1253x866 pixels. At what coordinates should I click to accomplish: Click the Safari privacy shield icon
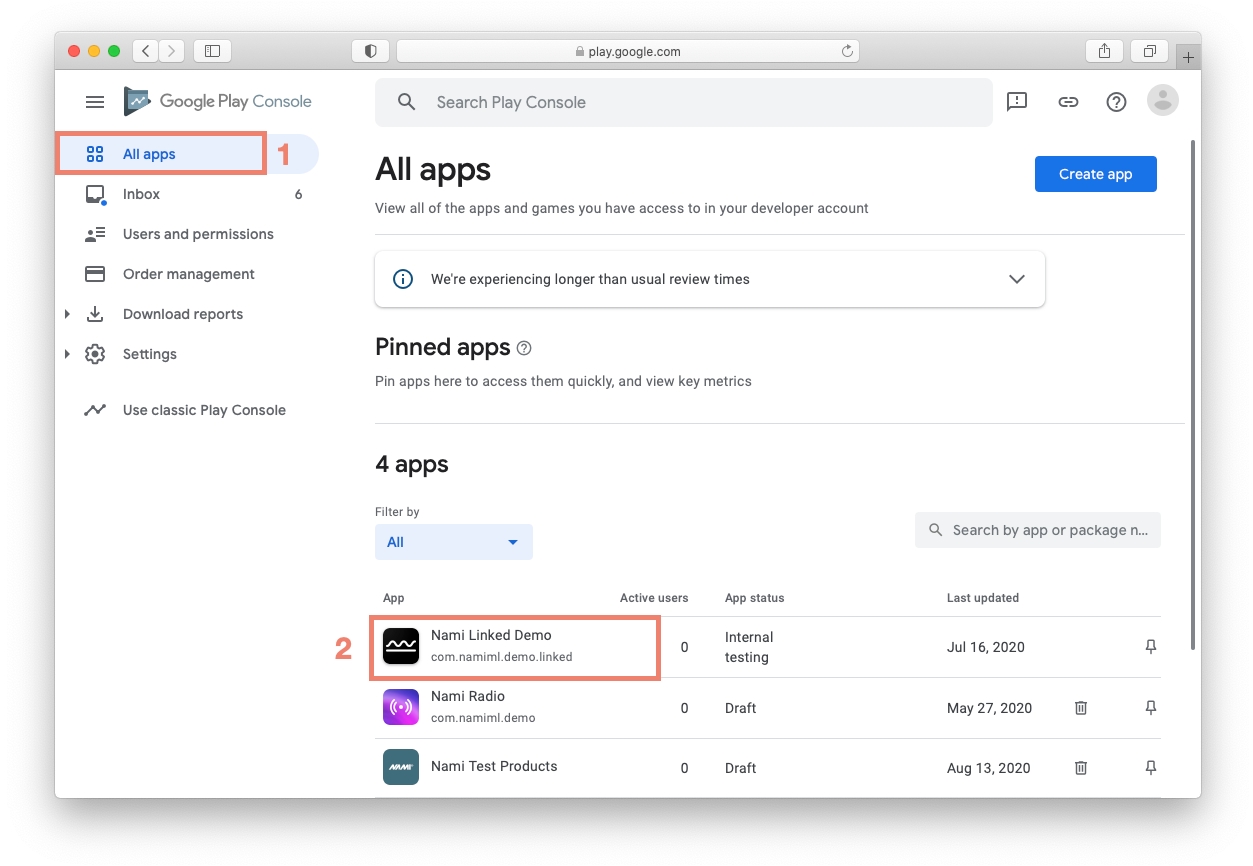click(x=370, y=51)
